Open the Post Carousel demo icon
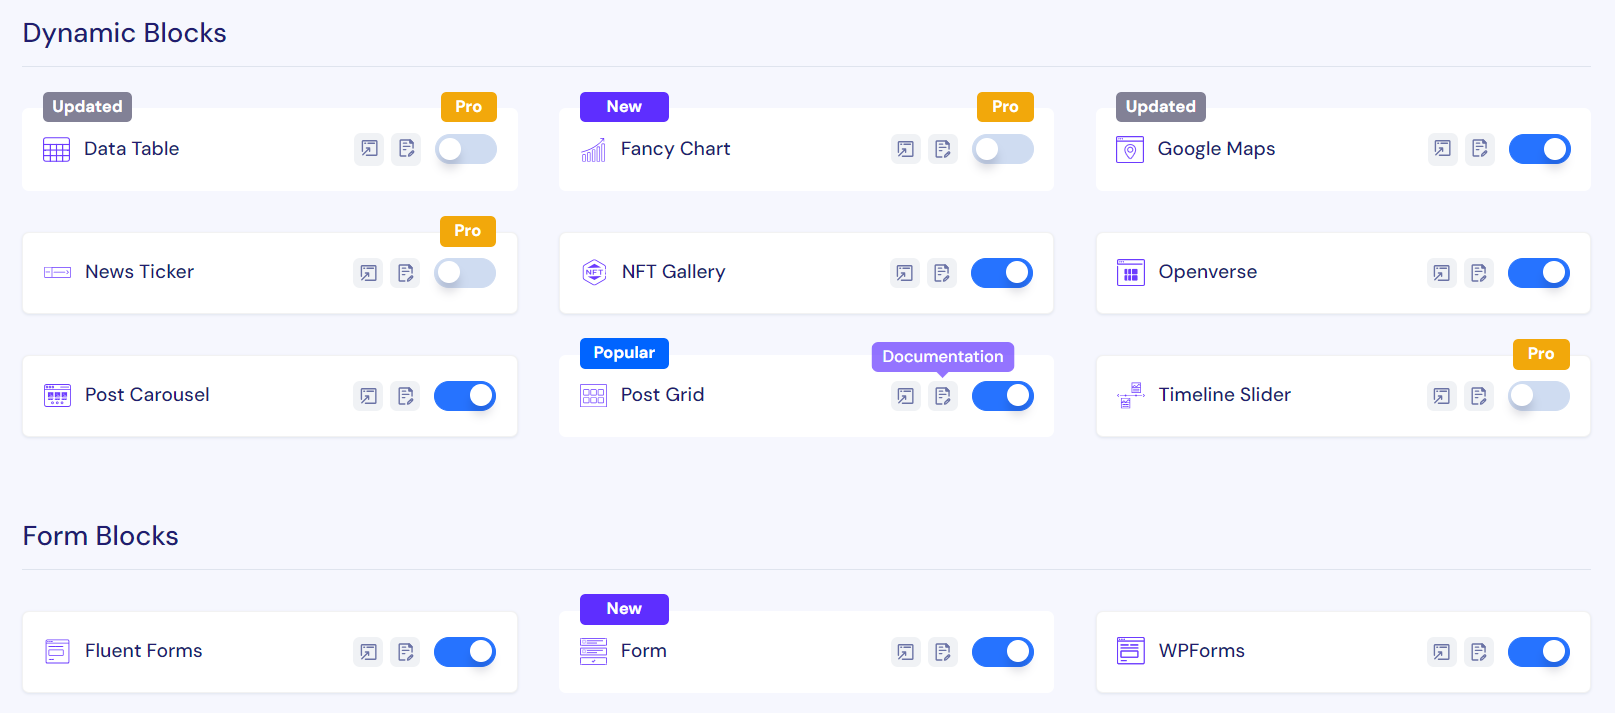The width and height of the screenshot is (1615, 713). pos(368,396)
